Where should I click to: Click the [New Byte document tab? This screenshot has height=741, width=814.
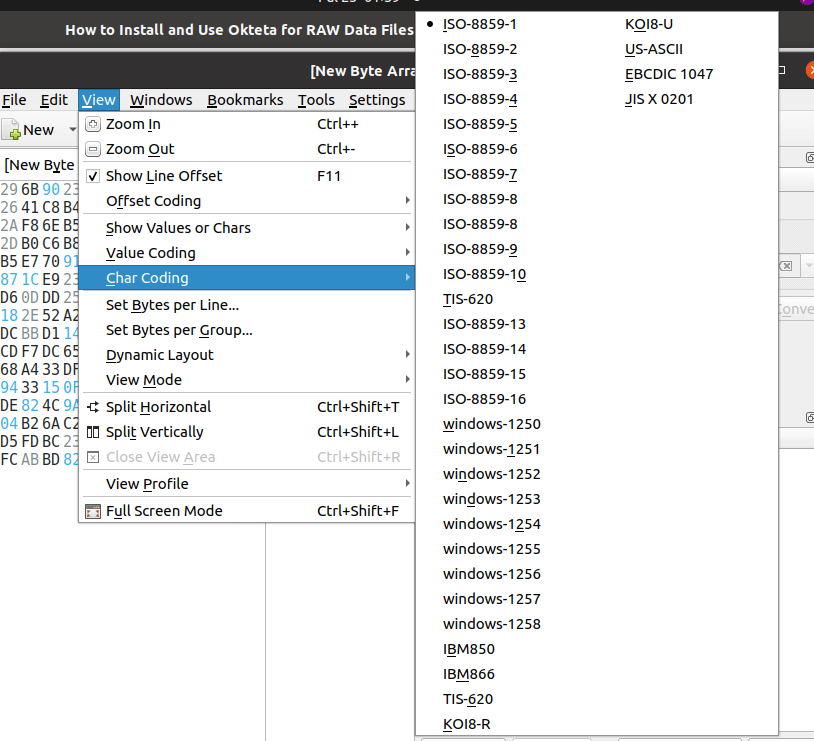(x=39, y=165)
